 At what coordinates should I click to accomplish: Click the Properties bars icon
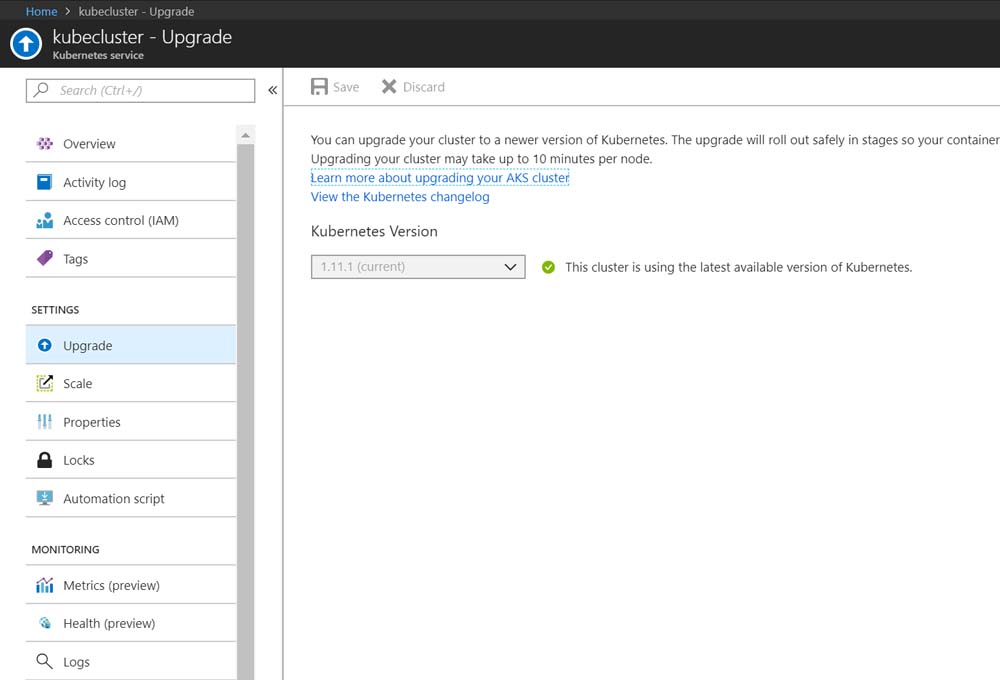click(45, 422)
